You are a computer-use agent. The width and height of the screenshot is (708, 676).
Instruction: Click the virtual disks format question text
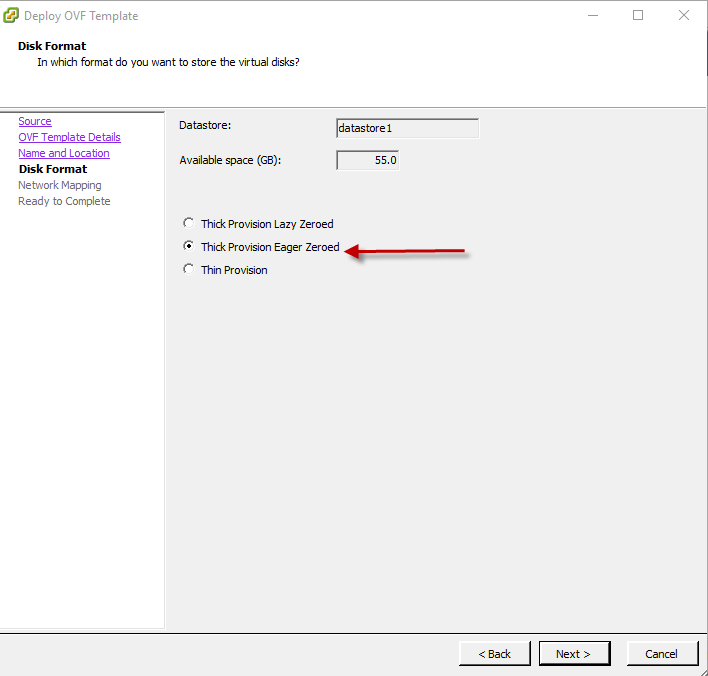tap(168, 62)
